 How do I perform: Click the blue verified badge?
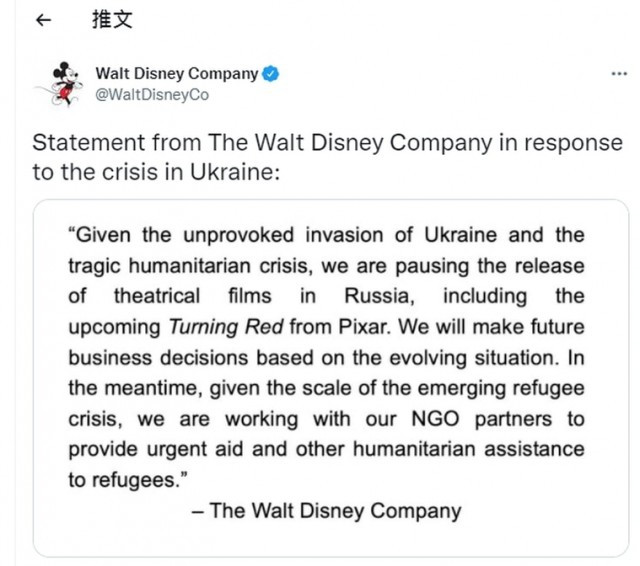pos(270,74)
